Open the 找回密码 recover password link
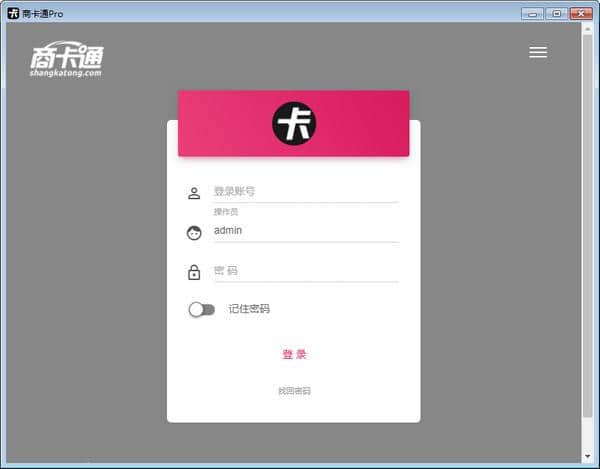The image size is (600, 469). point(294,391)
